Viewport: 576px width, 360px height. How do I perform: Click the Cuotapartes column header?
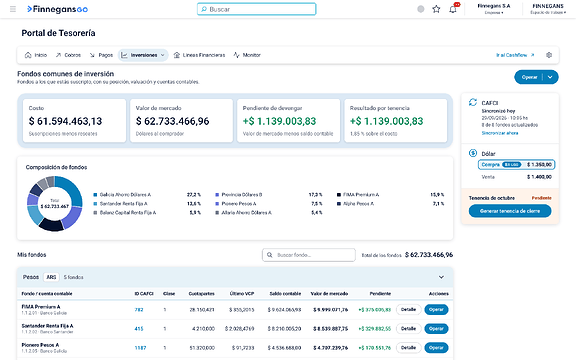(201, 294)
